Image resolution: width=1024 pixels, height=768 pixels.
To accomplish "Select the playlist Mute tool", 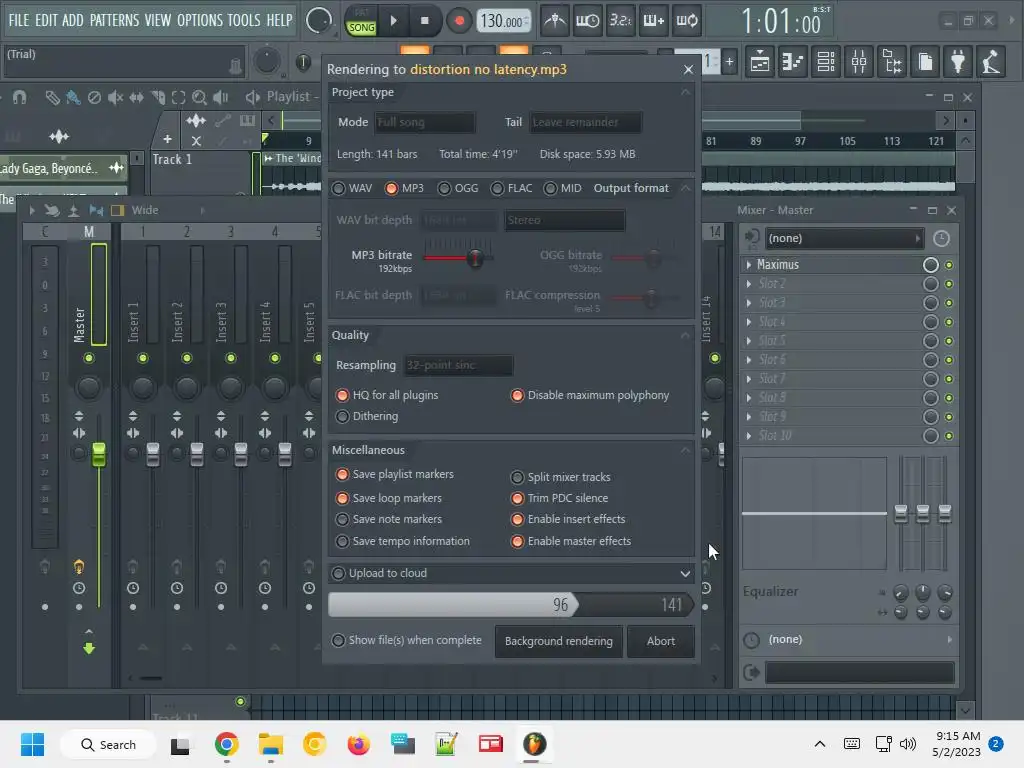I will [x=116, y=97].
